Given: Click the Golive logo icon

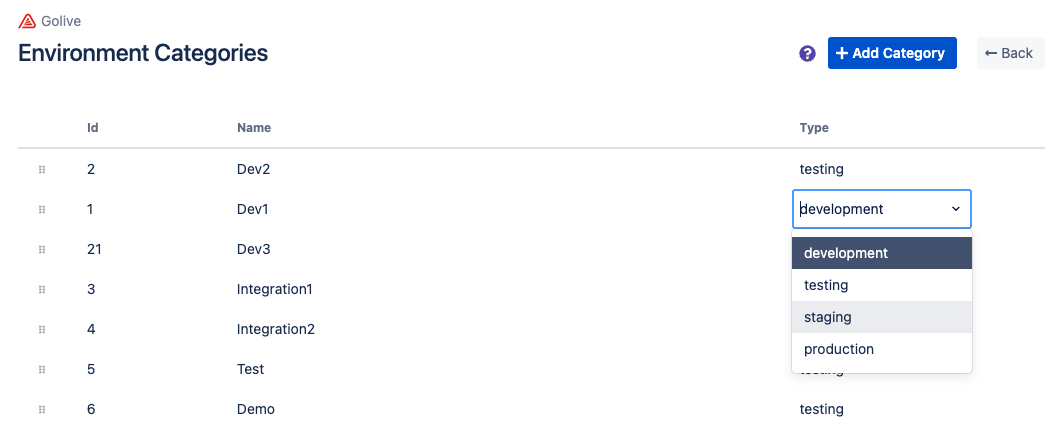Looking at the screenshot, I should click(27, 21).
